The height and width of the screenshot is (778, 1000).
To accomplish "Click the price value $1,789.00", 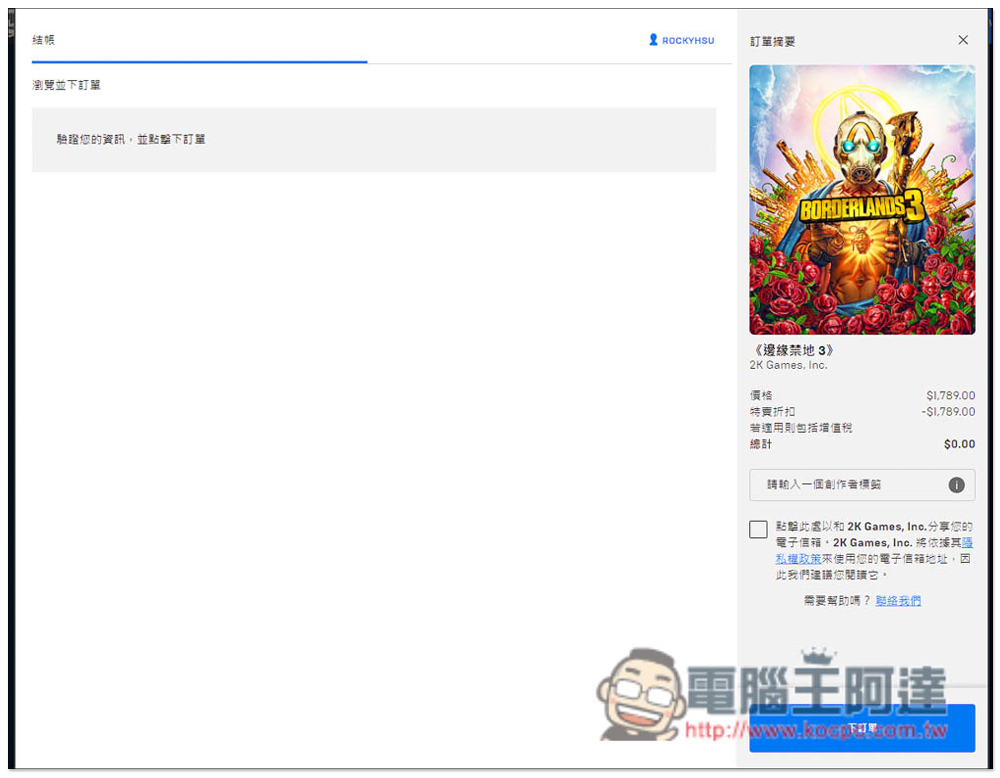I will tap(950, 395).
